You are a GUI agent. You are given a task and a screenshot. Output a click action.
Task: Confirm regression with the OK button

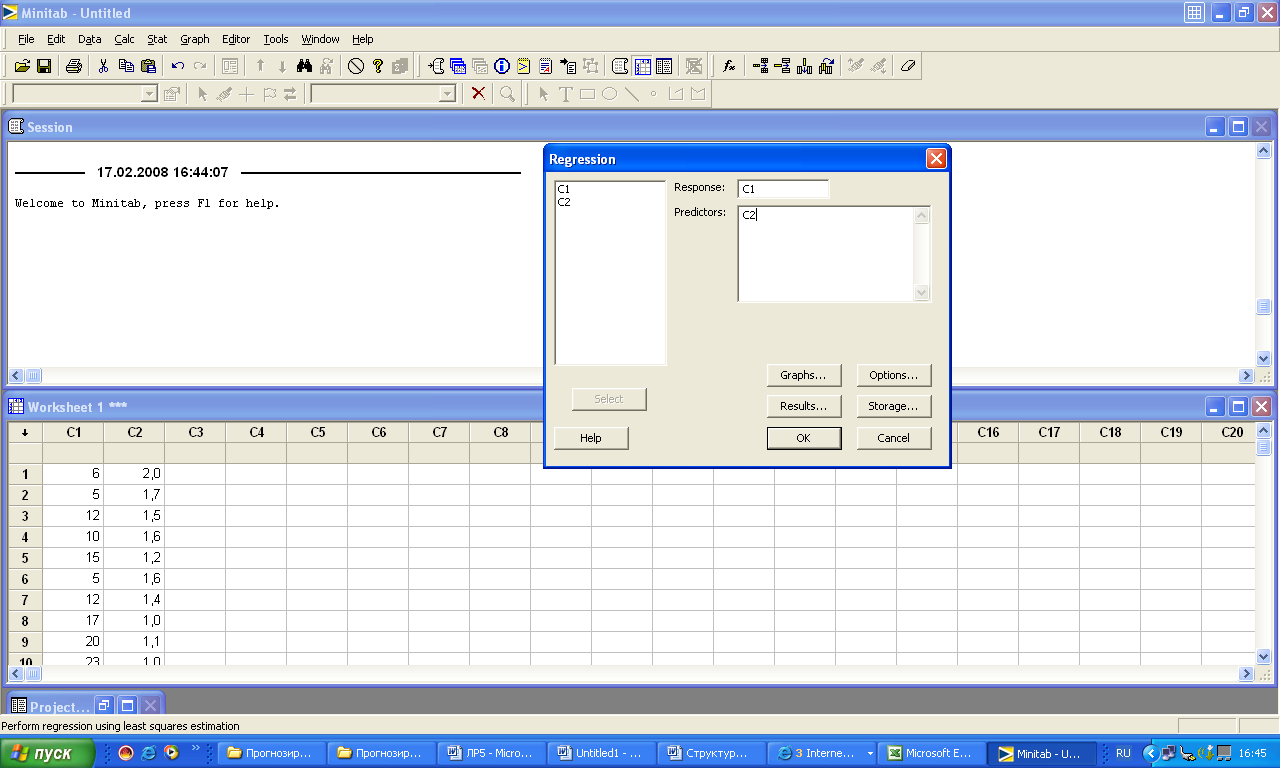804,437
